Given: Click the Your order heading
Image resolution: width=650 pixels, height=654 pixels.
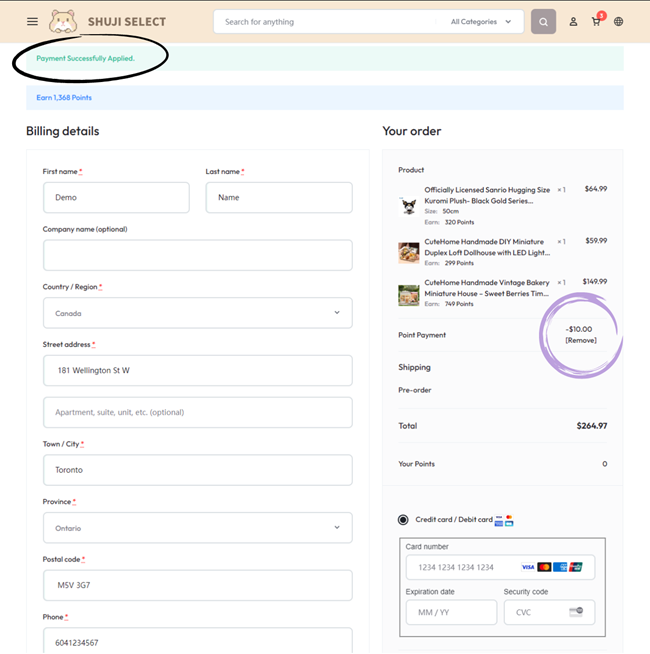Looking at the screenshot, I should [412, 131].
